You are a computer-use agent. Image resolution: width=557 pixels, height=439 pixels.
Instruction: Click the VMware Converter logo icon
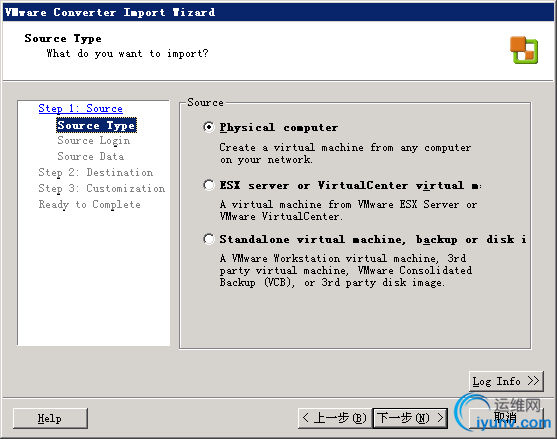(x=524, y=50)
